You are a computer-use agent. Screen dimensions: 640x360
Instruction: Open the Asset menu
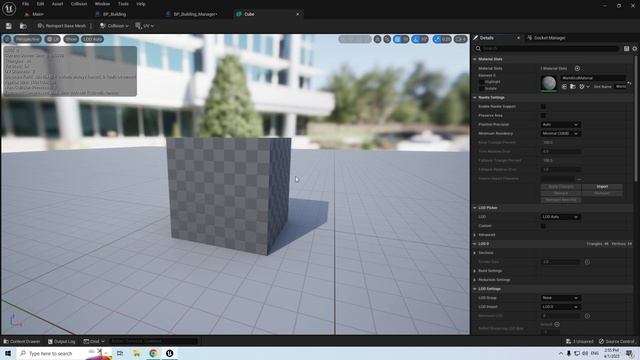click(x=57, y=4)
